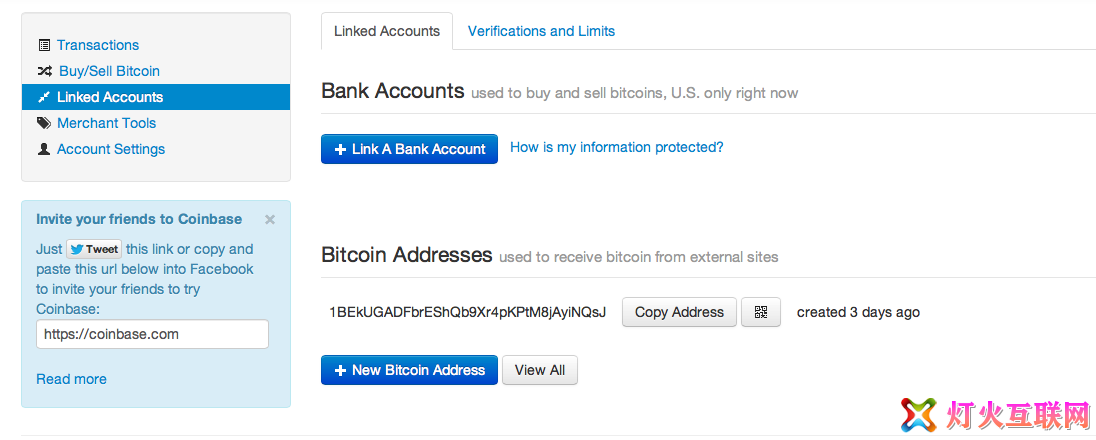Click the coinbase.com invite URL field

coord(152,334)
